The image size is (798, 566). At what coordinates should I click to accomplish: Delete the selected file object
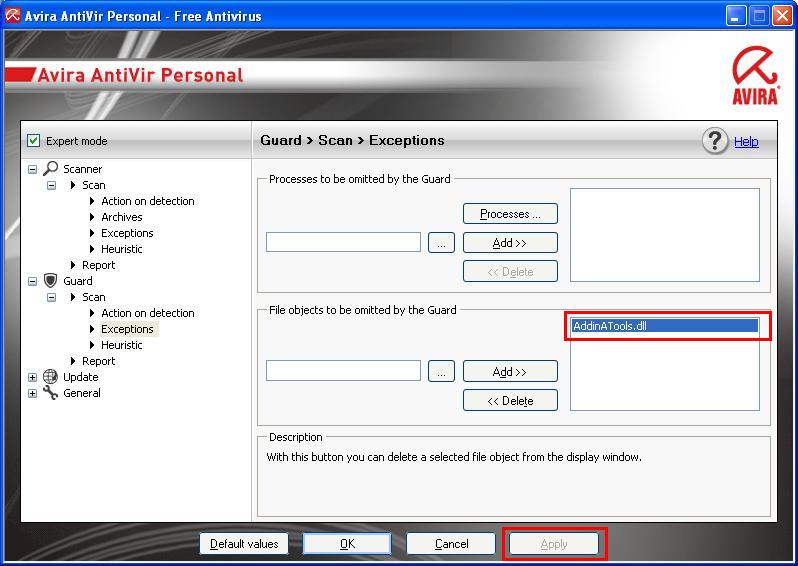[x=510, y=401]
